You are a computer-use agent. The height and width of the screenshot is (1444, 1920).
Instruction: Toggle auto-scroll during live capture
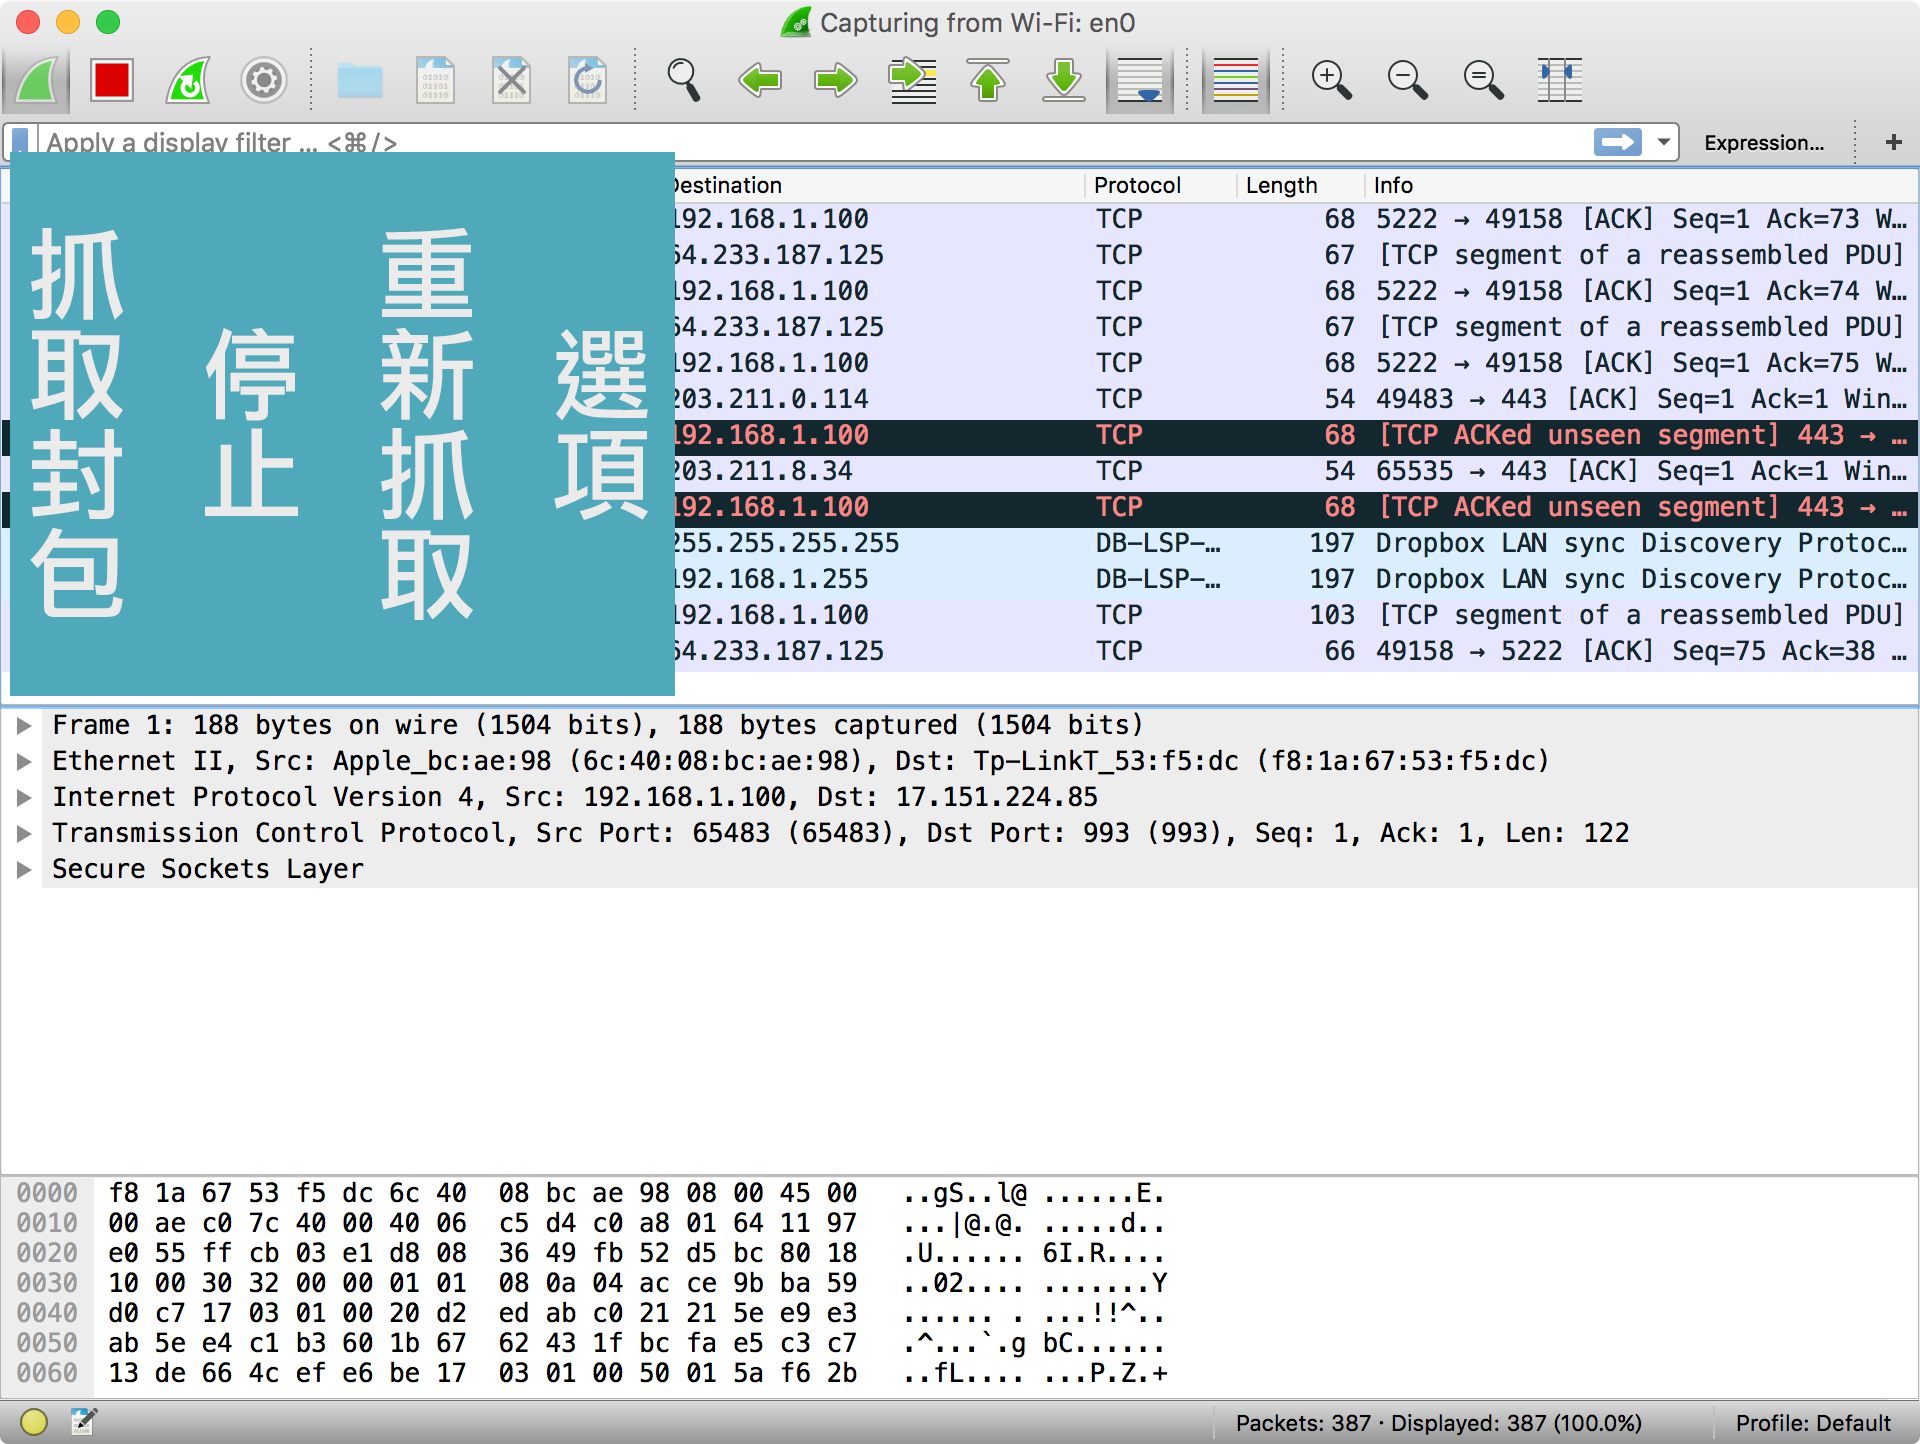click(1140, 80)
